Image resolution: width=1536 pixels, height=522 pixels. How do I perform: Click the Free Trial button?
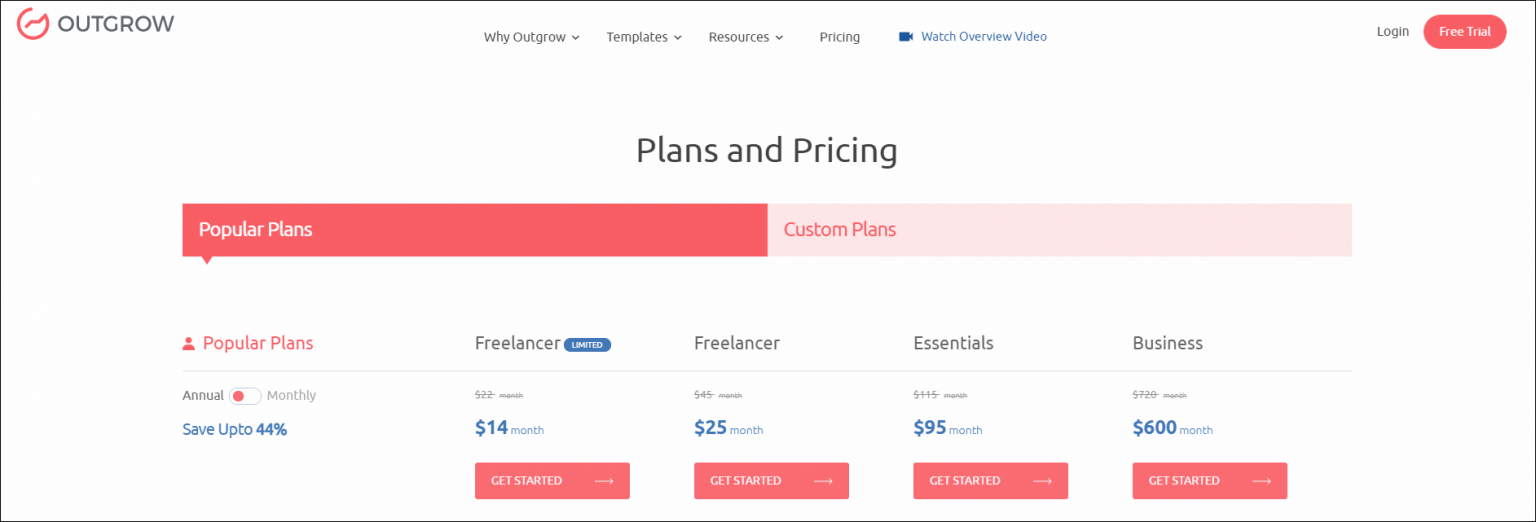point(1464,32)
